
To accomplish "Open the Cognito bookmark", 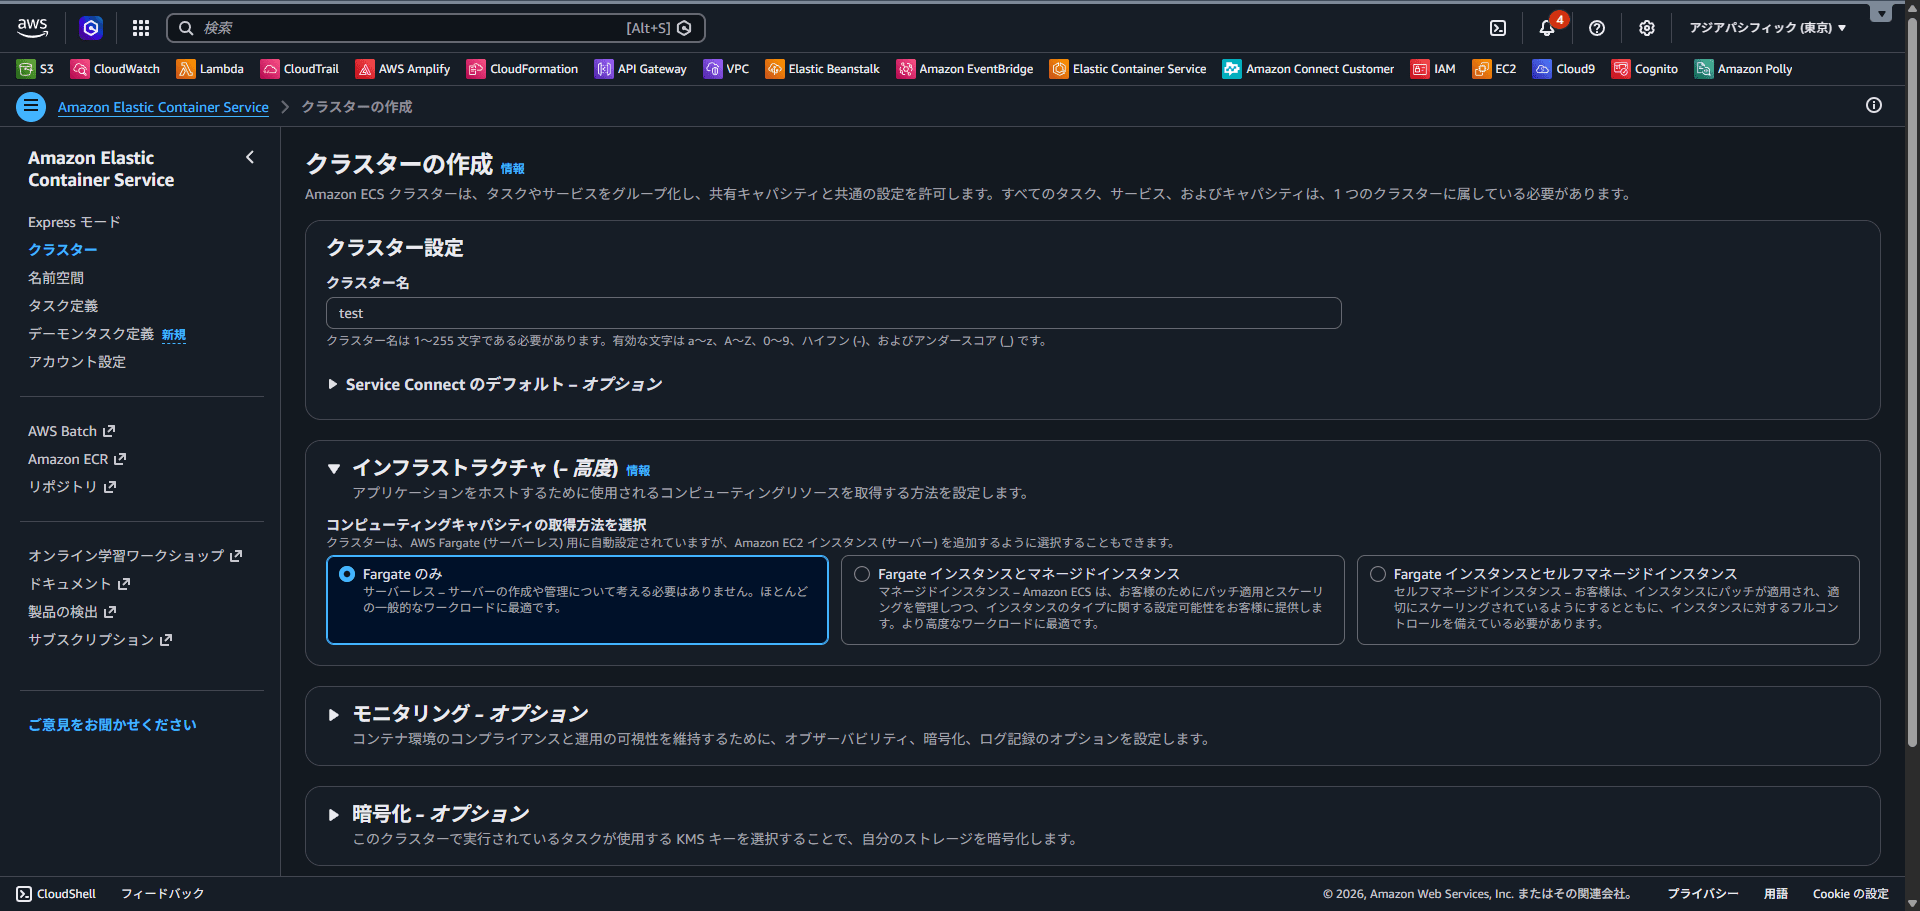I will click(1645, 69).
